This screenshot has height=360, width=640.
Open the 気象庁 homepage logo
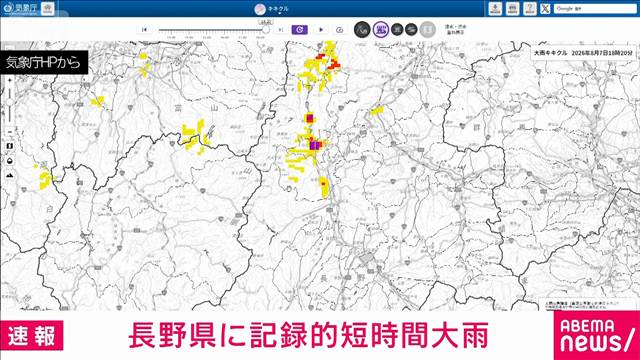click(20, 8)
